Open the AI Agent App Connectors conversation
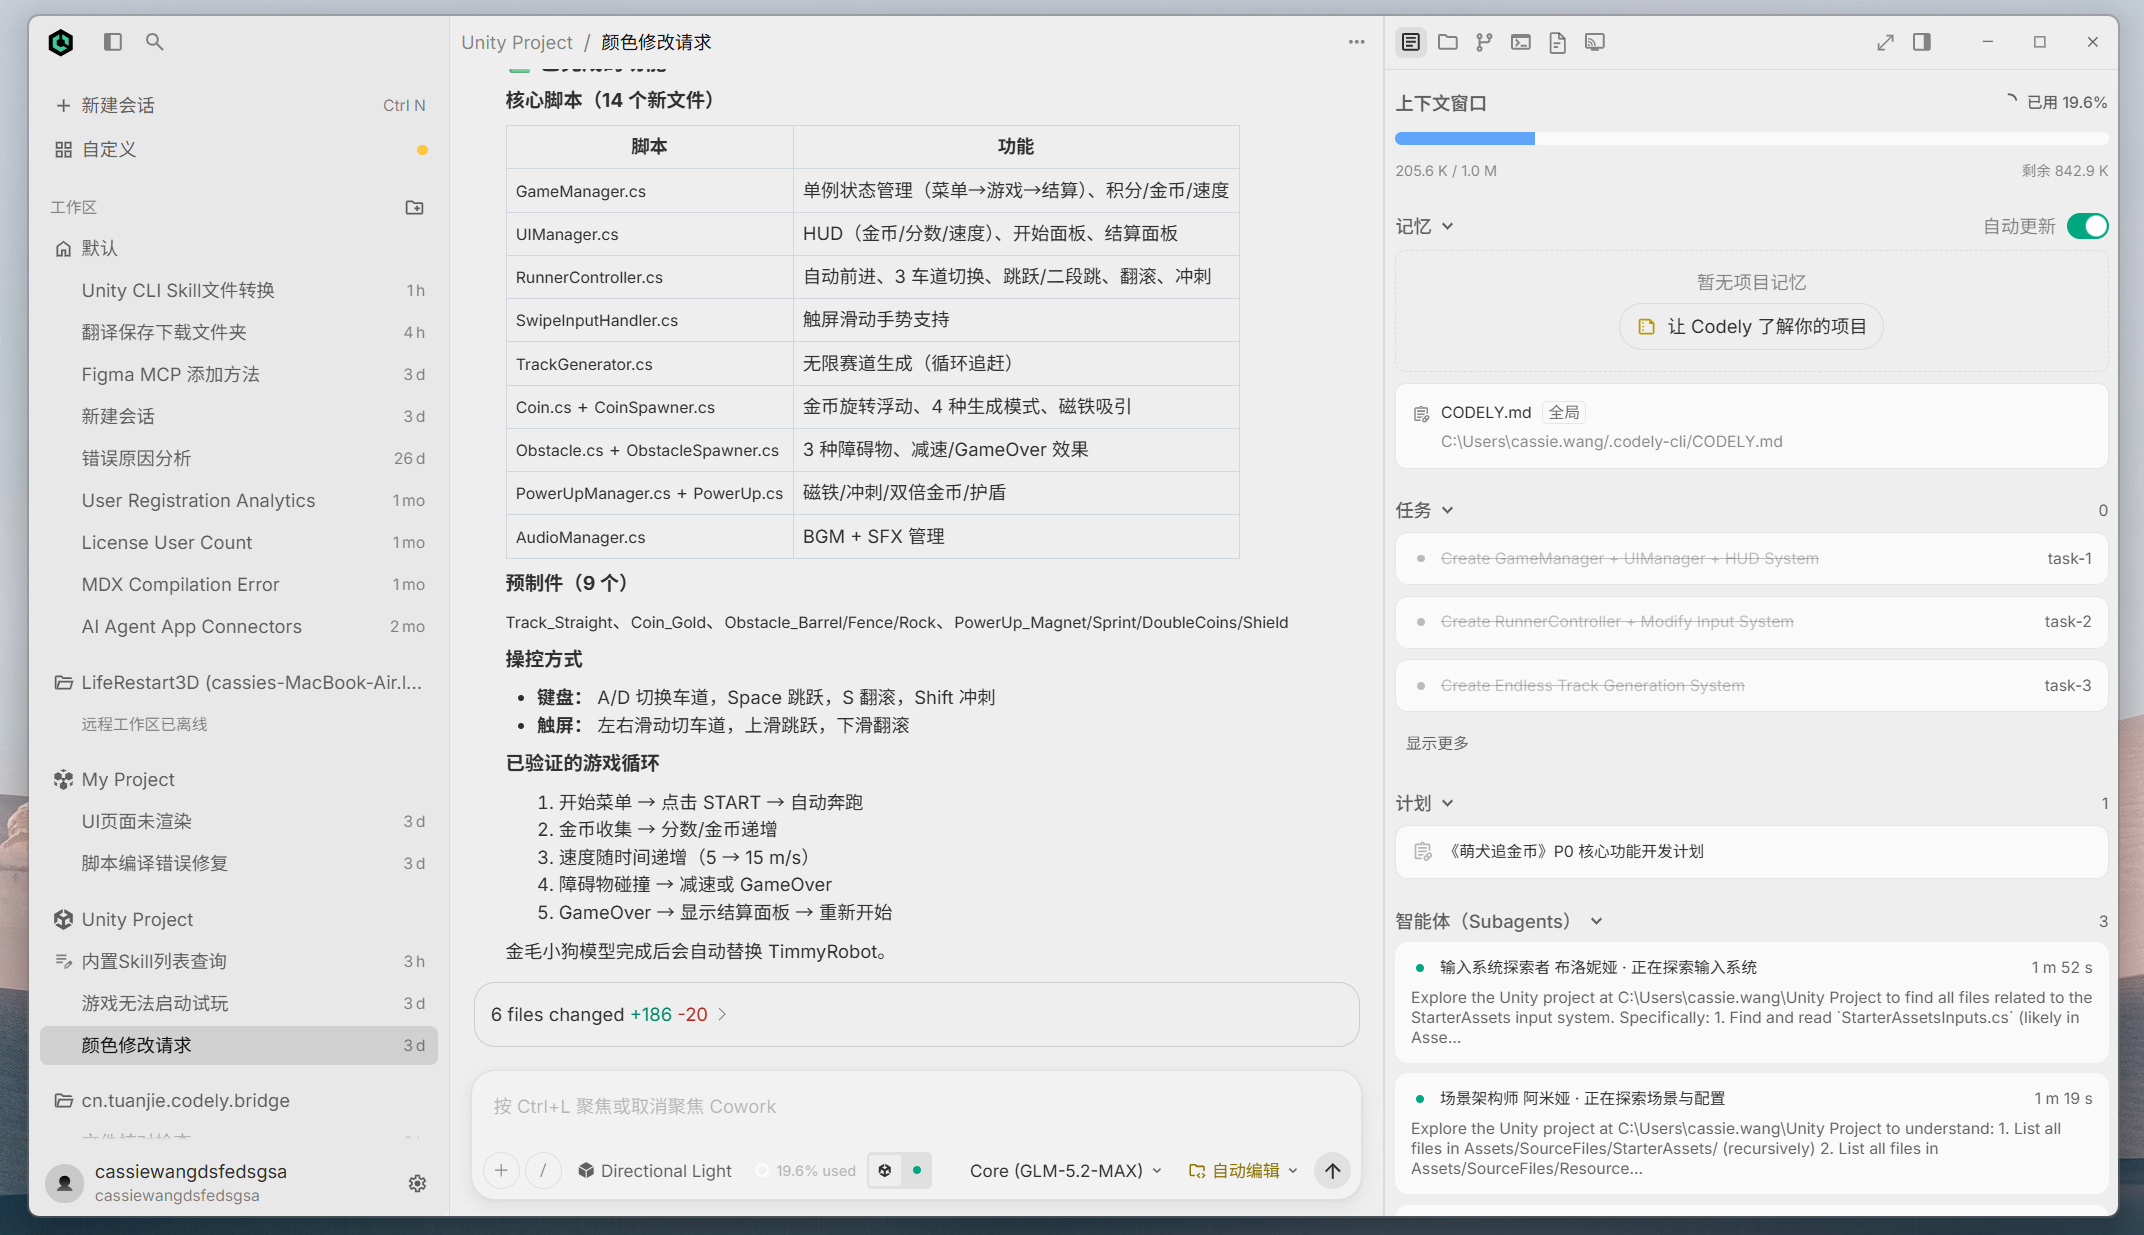 (239, 626)
